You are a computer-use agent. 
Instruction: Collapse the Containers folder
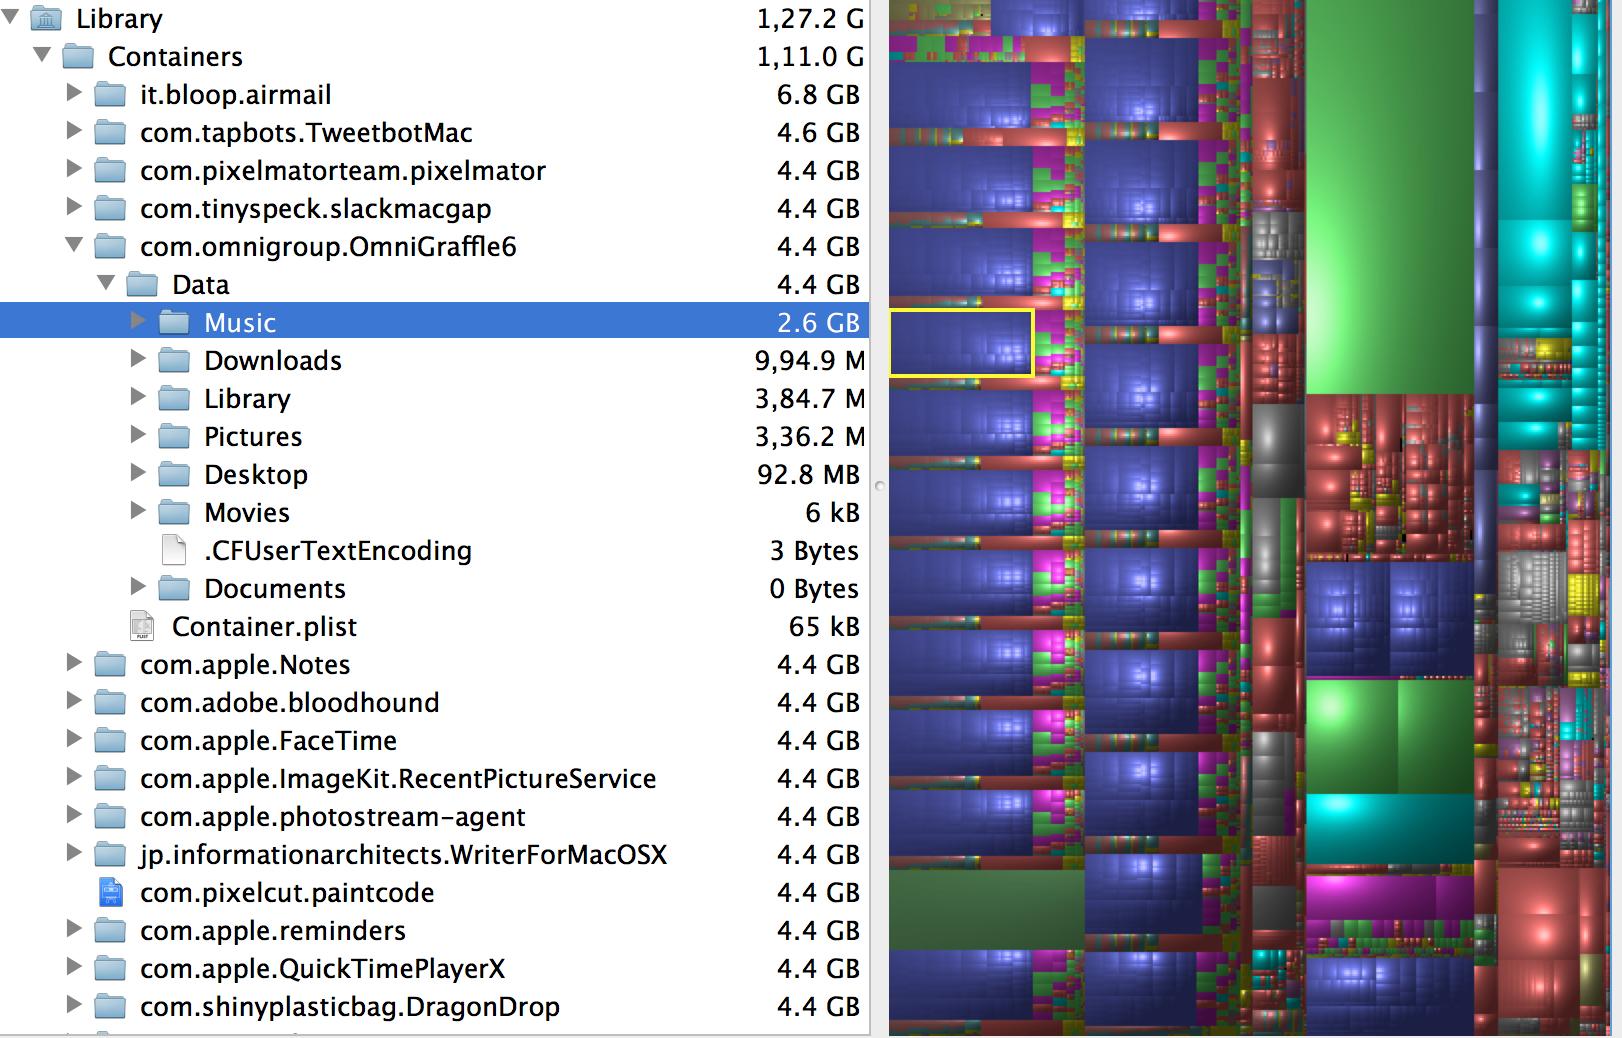(42, 56)
